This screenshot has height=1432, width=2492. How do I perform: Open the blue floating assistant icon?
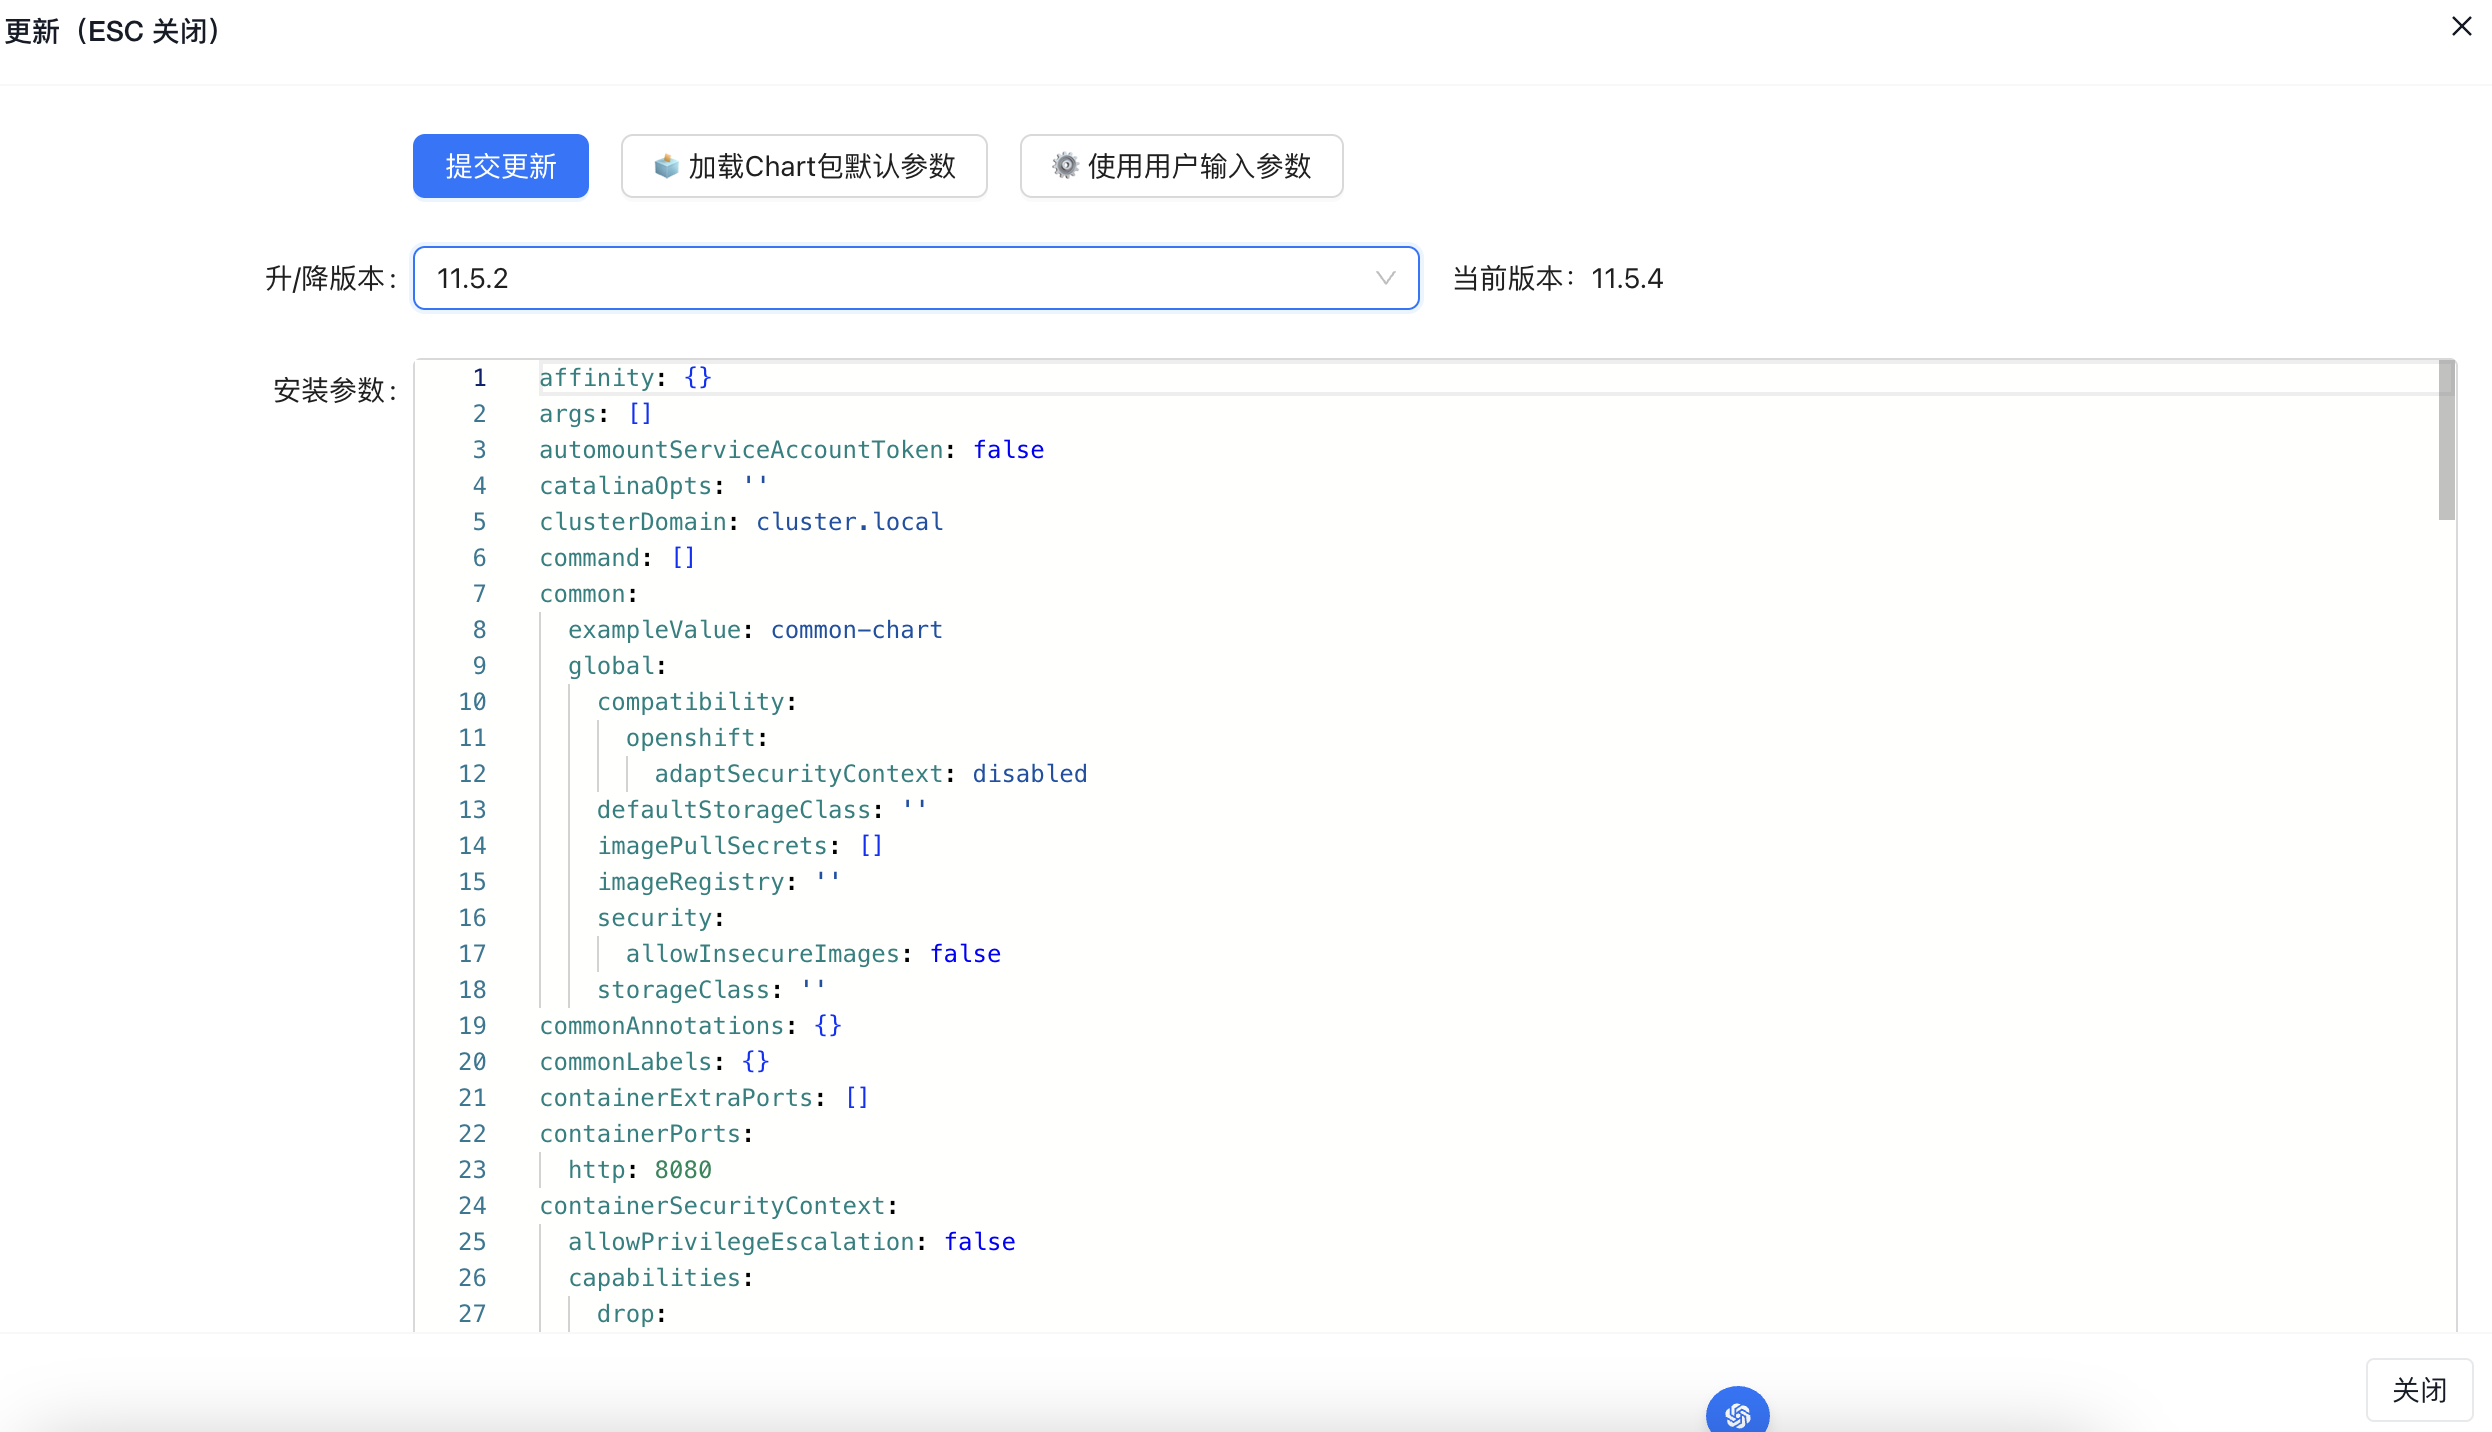(1737, 1413)
